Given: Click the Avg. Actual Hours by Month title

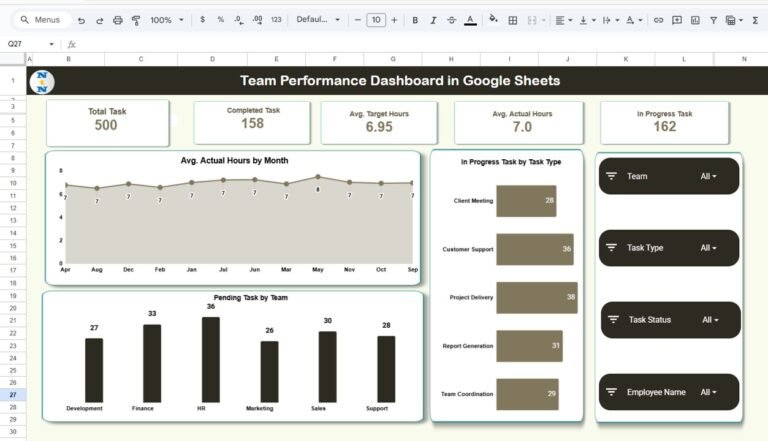Looking at the screenshot, I should (234, 160).
